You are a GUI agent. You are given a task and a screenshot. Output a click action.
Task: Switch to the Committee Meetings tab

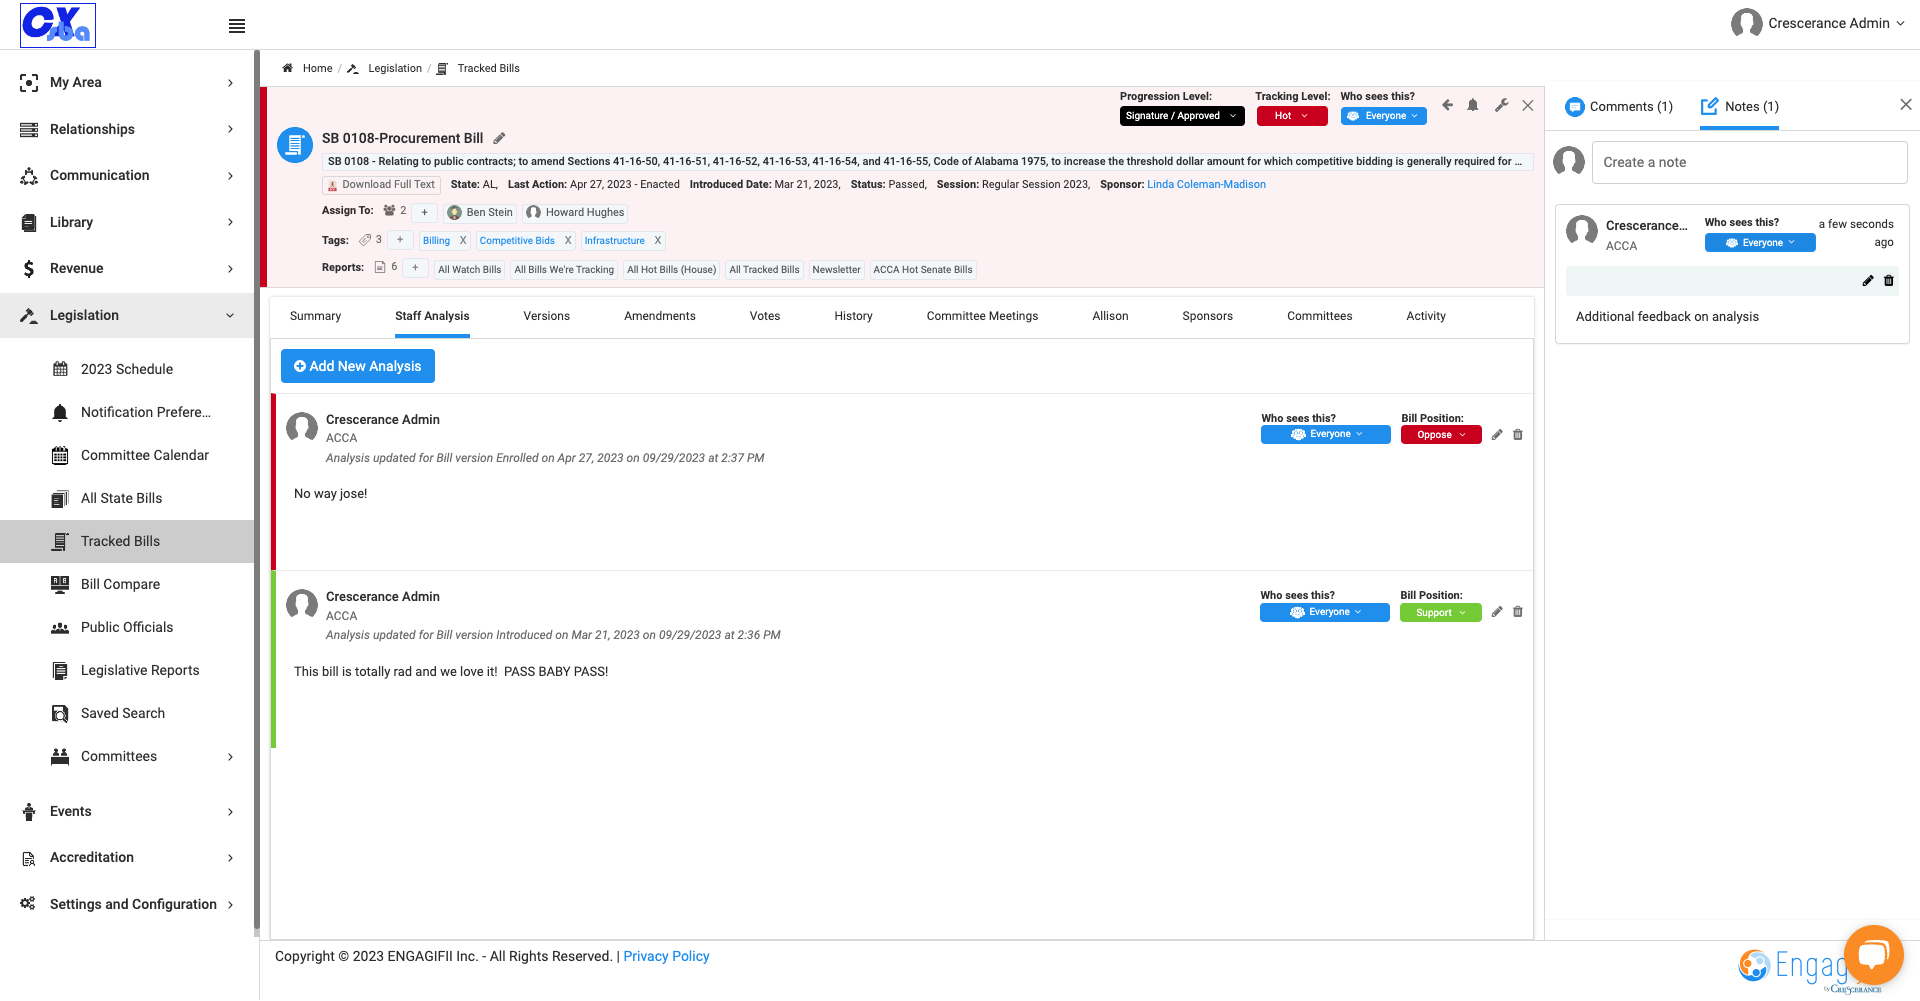(982, 316)
